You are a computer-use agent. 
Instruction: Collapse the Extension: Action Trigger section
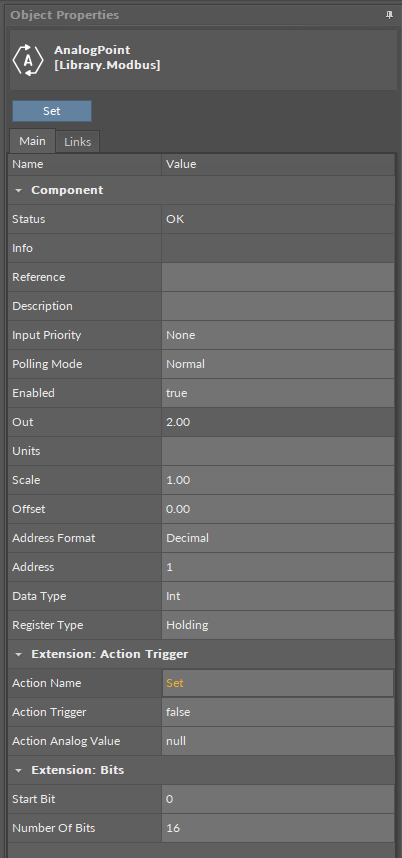coord(19,654)
